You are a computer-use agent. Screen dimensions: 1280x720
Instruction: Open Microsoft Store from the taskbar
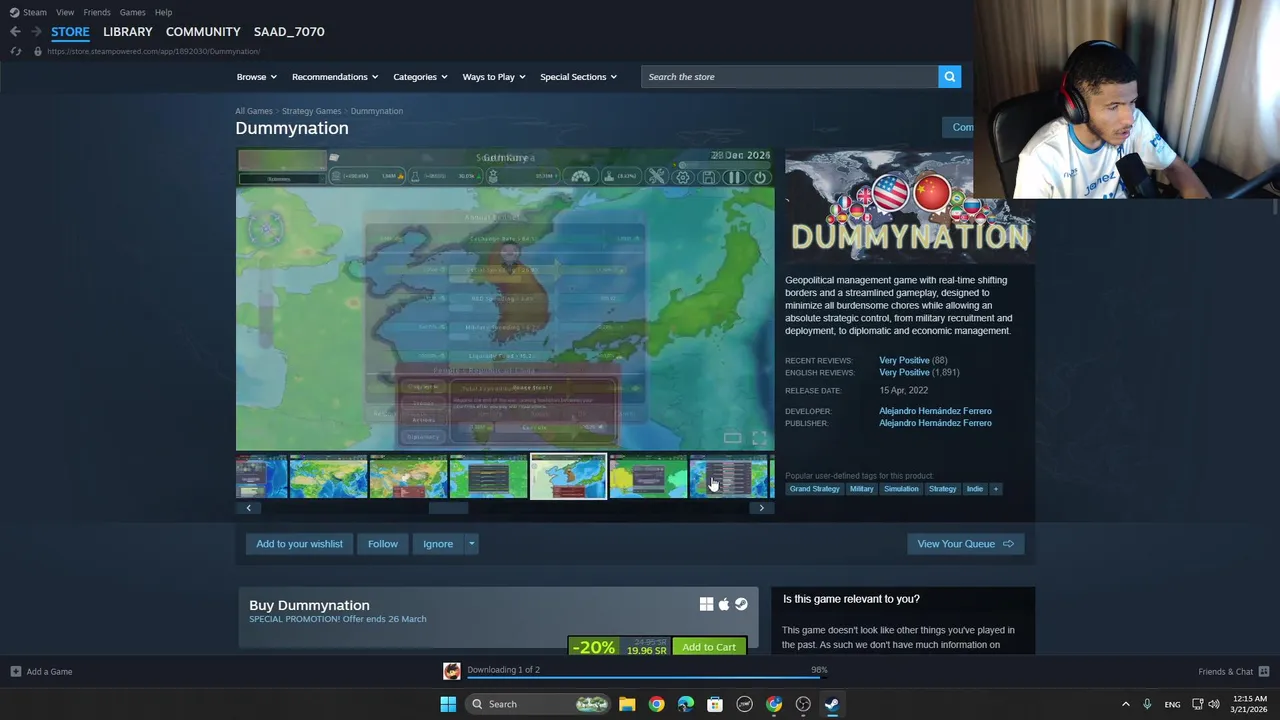pyautogui.click(x=715, y=704)
